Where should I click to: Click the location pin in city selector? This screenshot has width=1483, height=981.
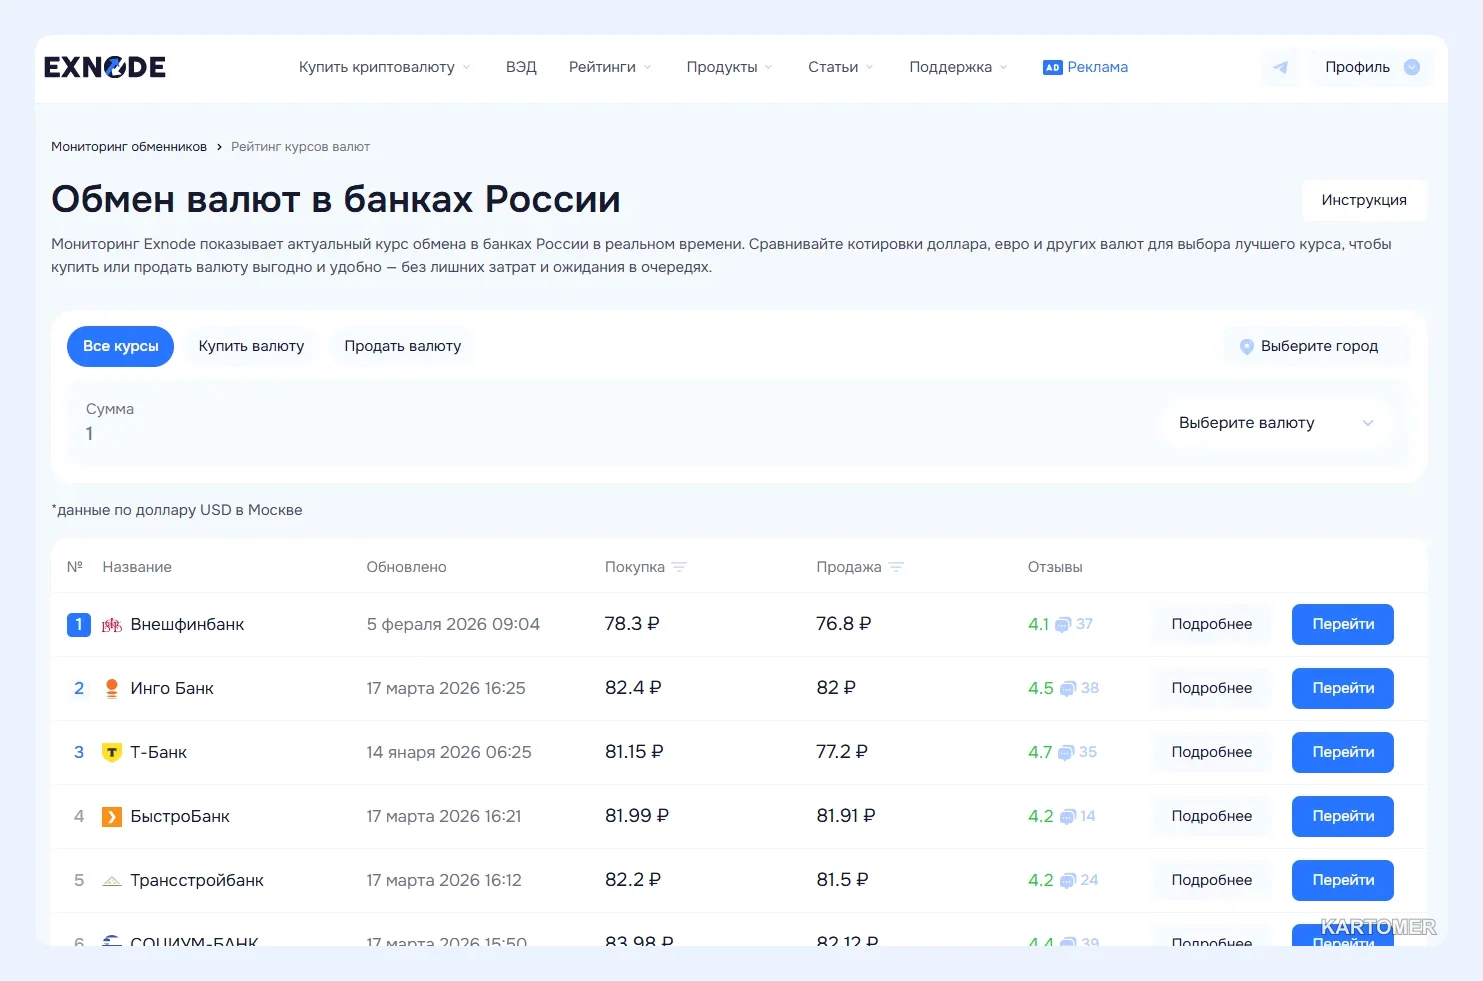coord(1246,346)
